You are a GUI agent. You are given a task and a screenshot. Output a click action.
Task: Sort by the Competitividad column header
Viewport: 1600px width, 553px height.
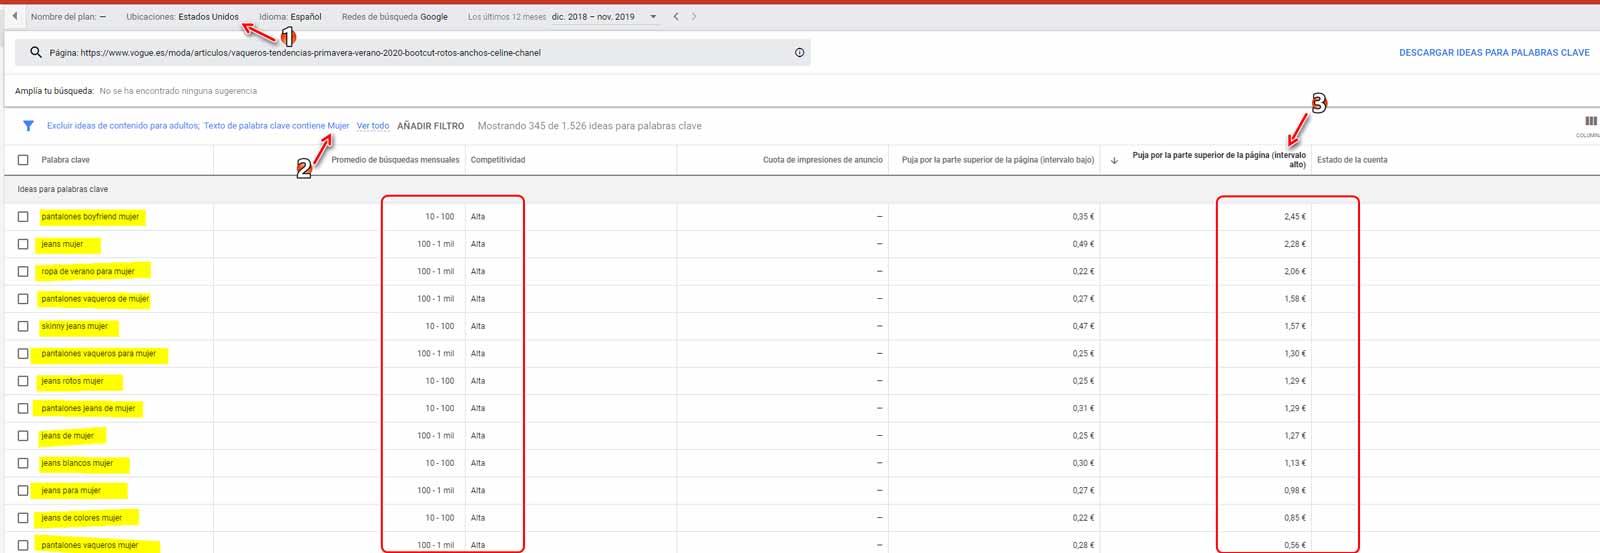coord(498,160)
